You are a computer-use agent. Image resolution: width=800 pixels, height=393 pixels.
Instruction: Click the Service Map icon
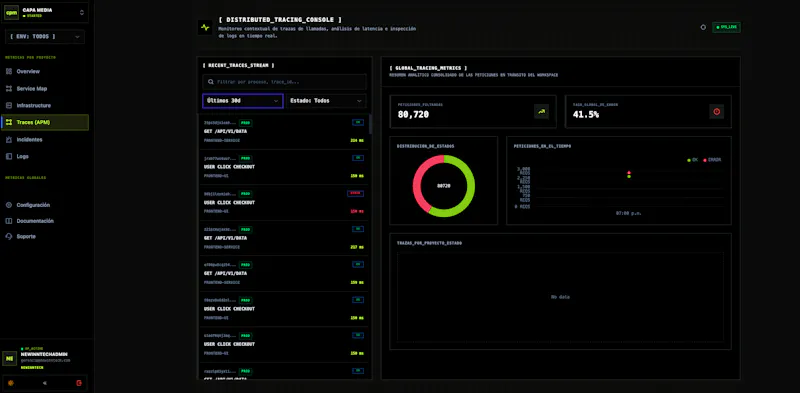coord(9,88)
